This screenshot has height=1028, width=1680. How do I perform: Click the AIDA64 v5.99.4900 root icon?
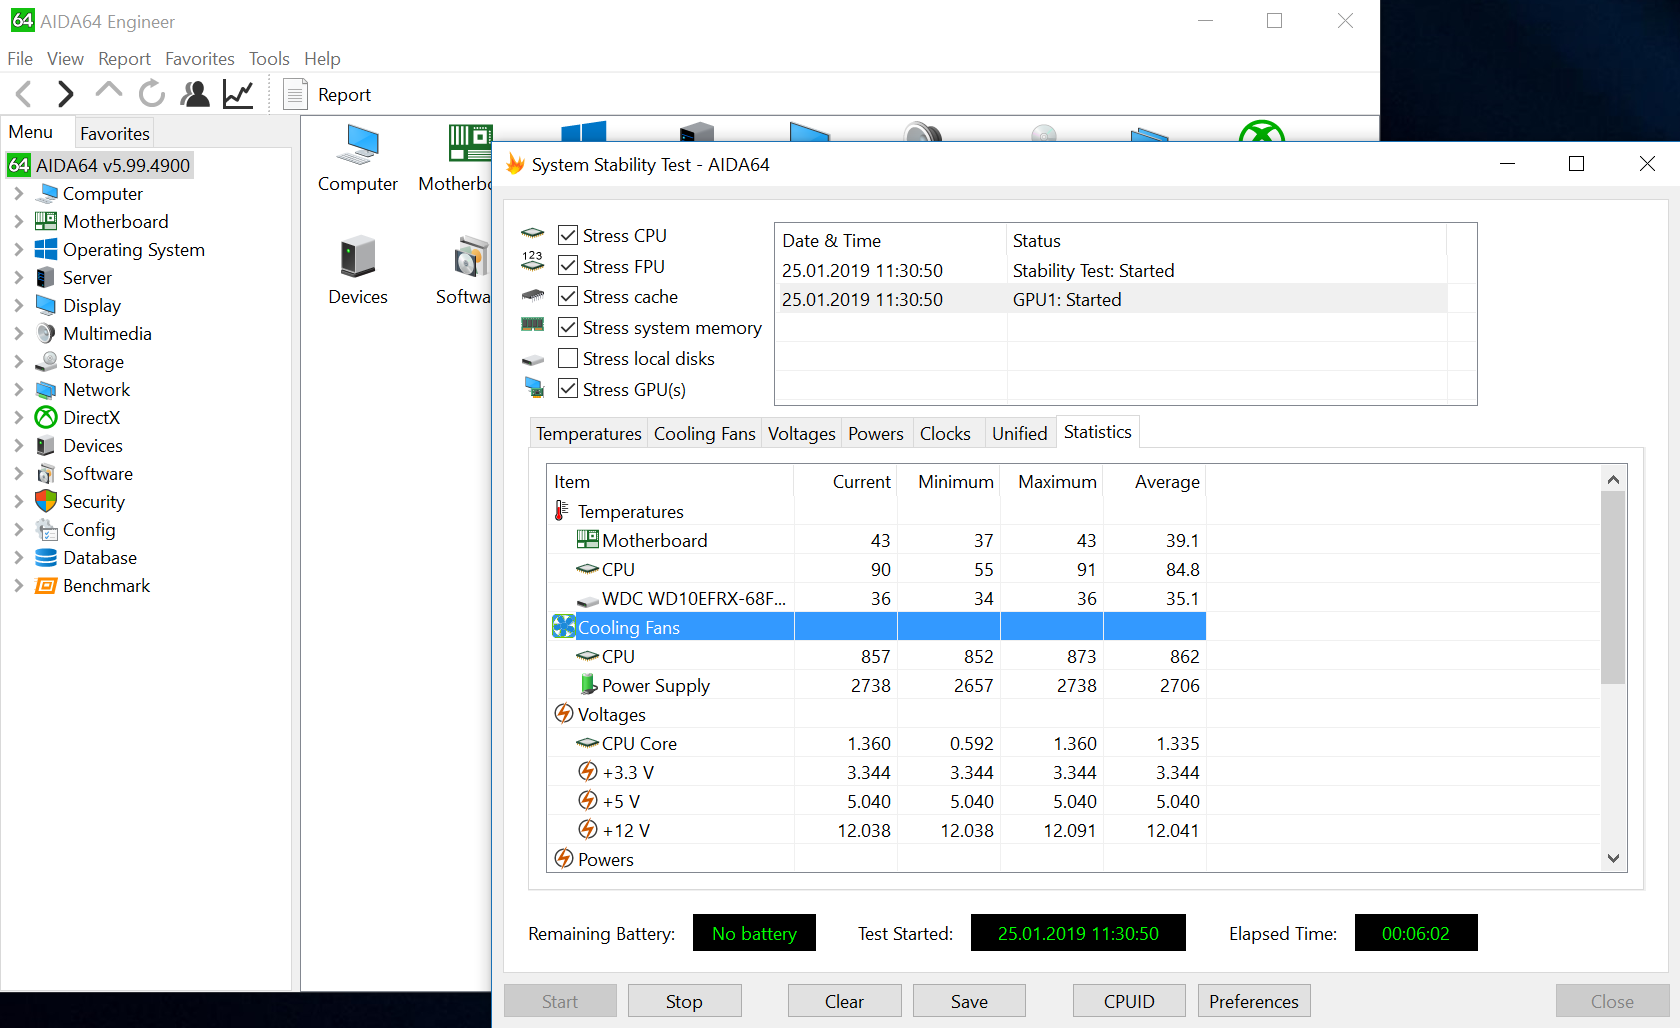pos(19,165)
